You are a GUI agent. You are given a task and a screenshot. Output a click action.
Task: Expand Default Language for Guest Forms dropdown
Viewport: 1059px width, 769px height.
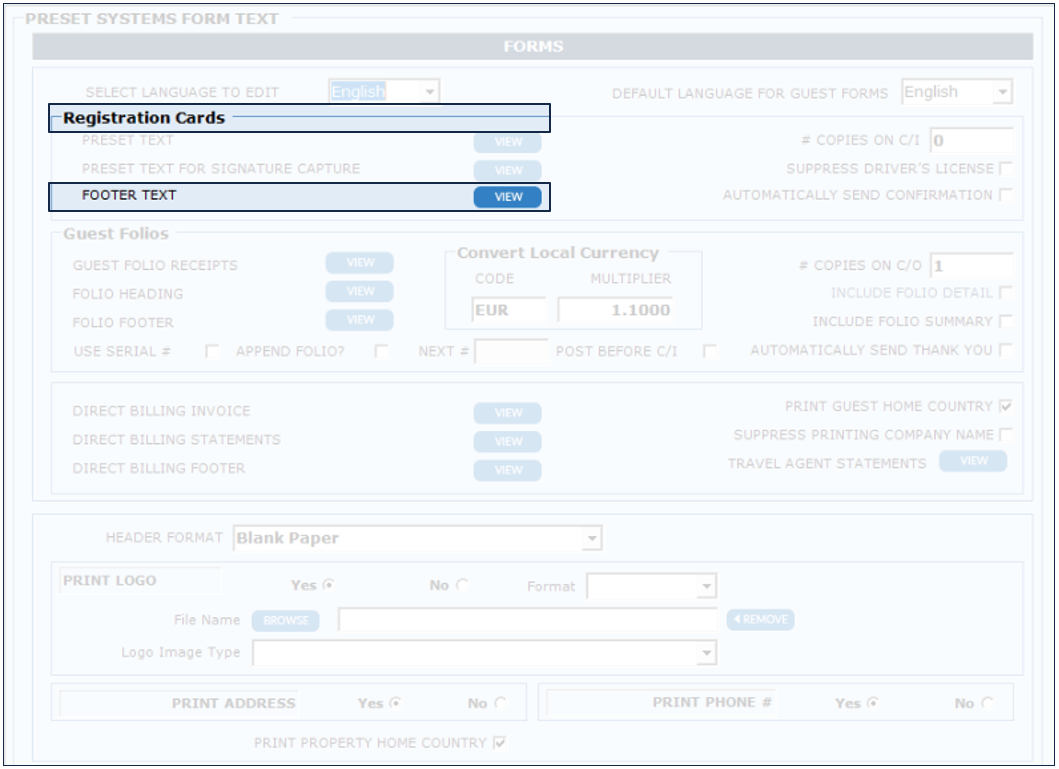click(957, 93)
